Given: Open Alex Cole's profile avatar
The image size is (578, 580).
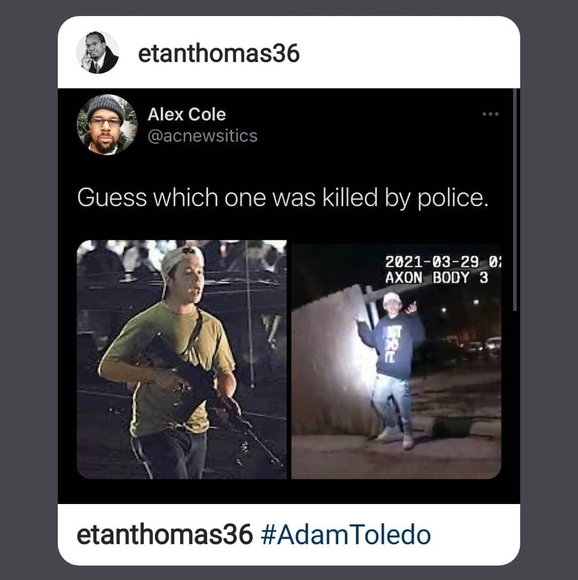Looking at the screenshot, I should pos(107,124).
